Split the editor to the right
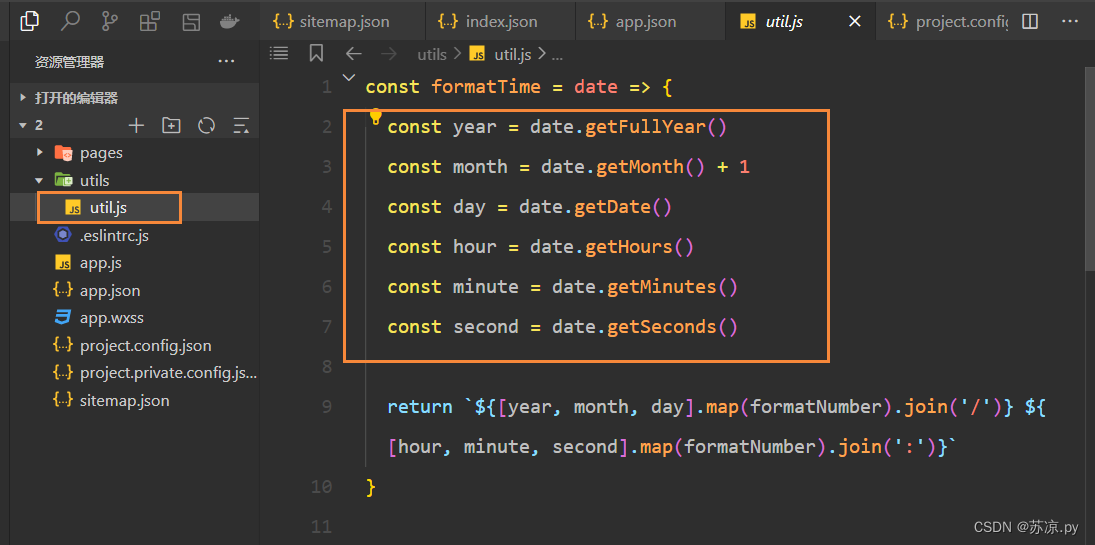The image size is (1095, 545). [1030, 21]
